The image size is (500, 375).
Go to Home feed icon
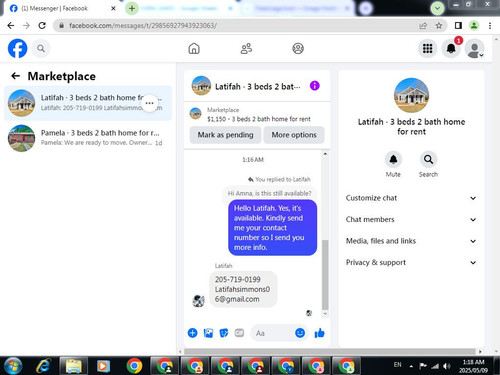coord(194,49)
